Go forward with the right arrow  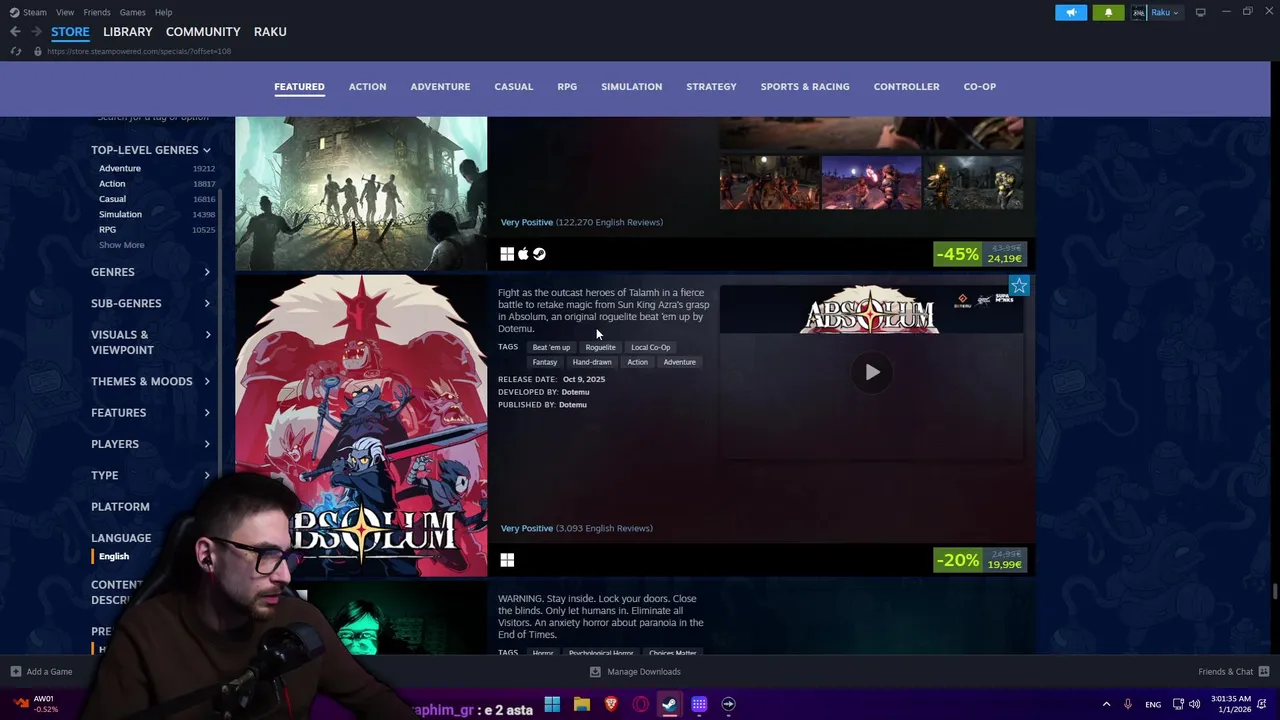pos(36,32)
